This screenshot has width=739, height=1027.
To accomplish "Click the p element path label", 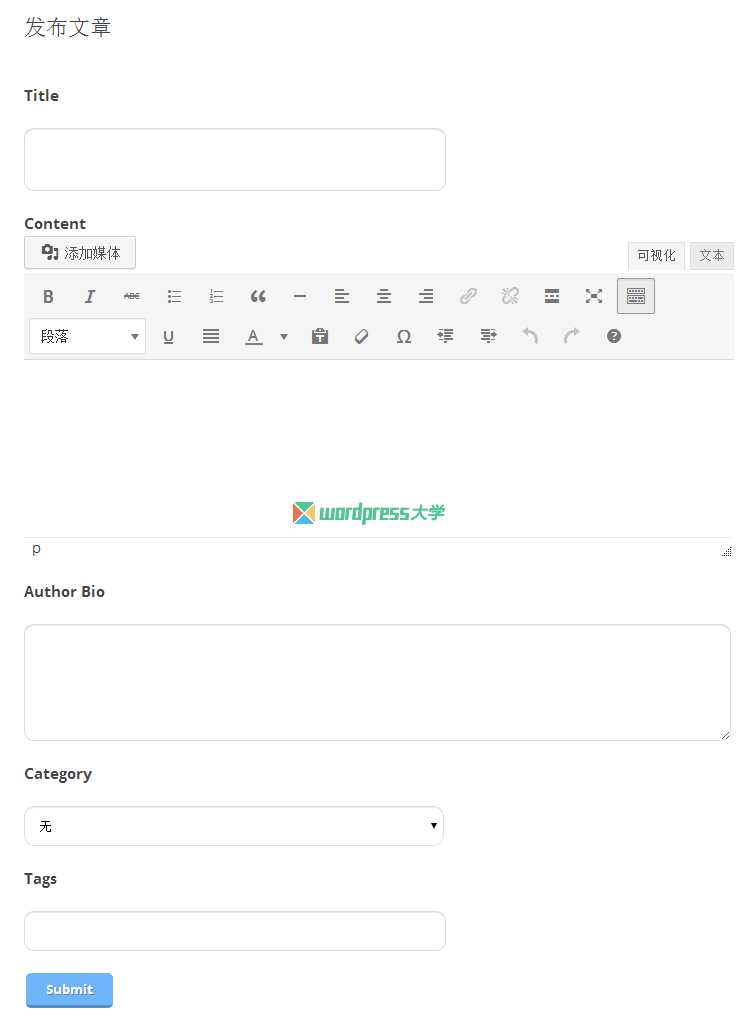I will click(x=36, y=549).
